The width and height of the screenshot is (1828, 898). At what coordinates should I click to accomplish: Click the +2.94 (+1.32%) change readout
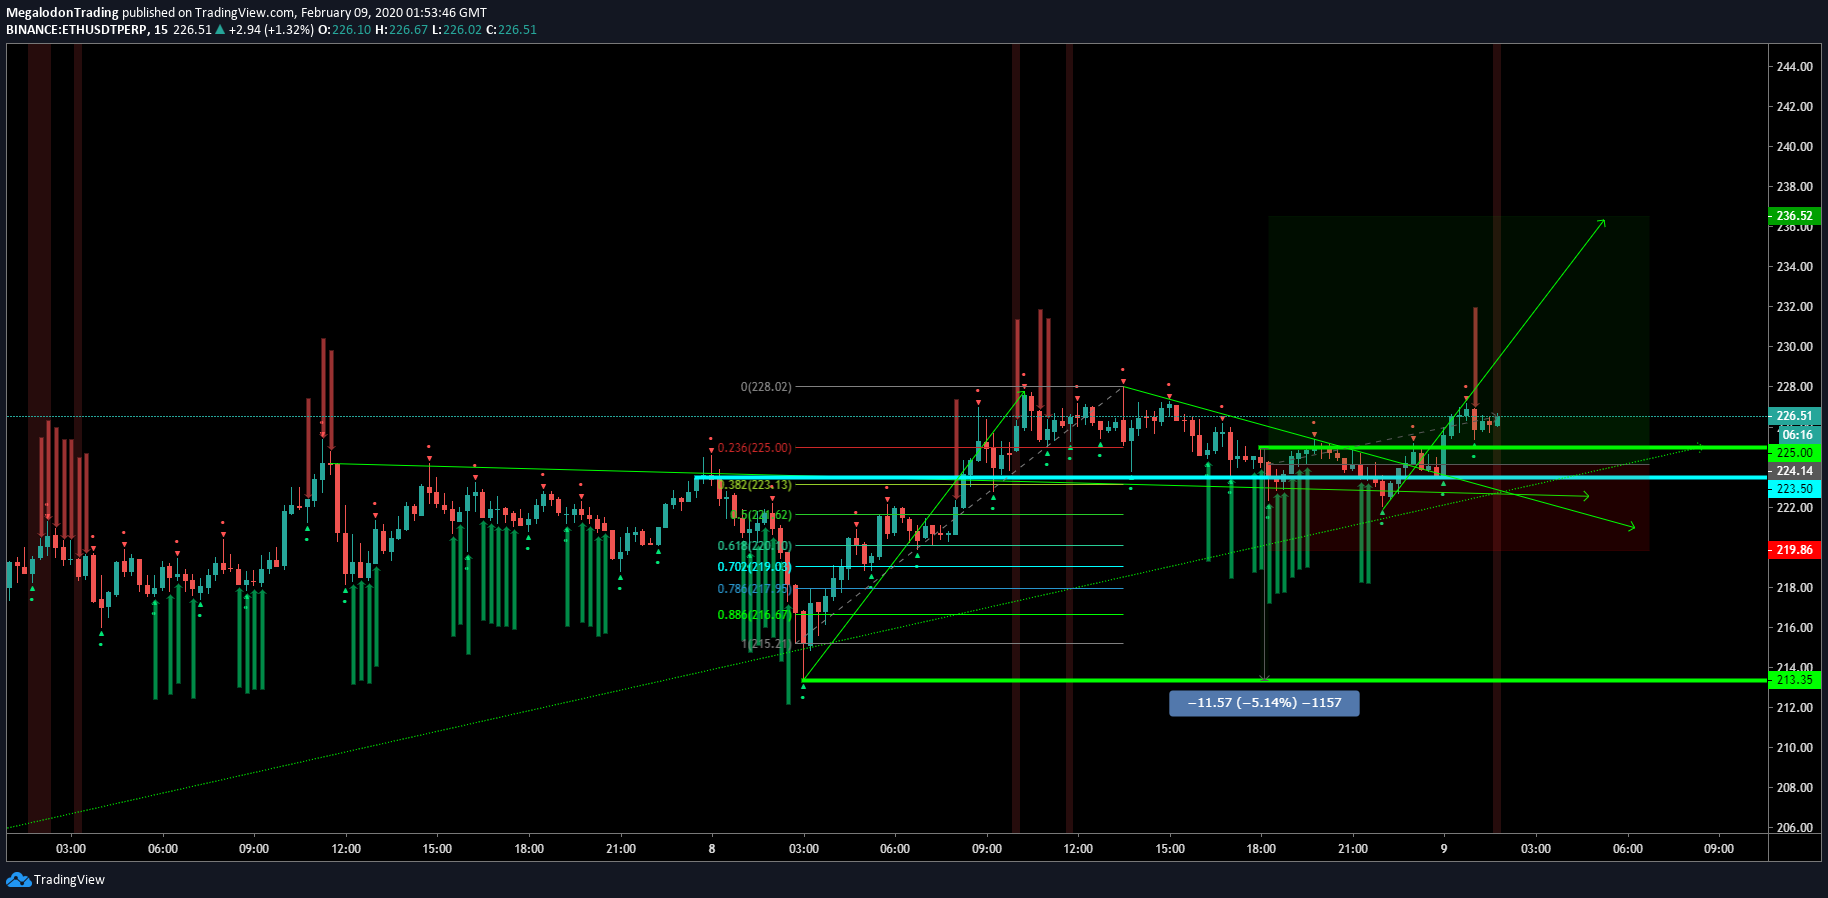pos(271,30)
